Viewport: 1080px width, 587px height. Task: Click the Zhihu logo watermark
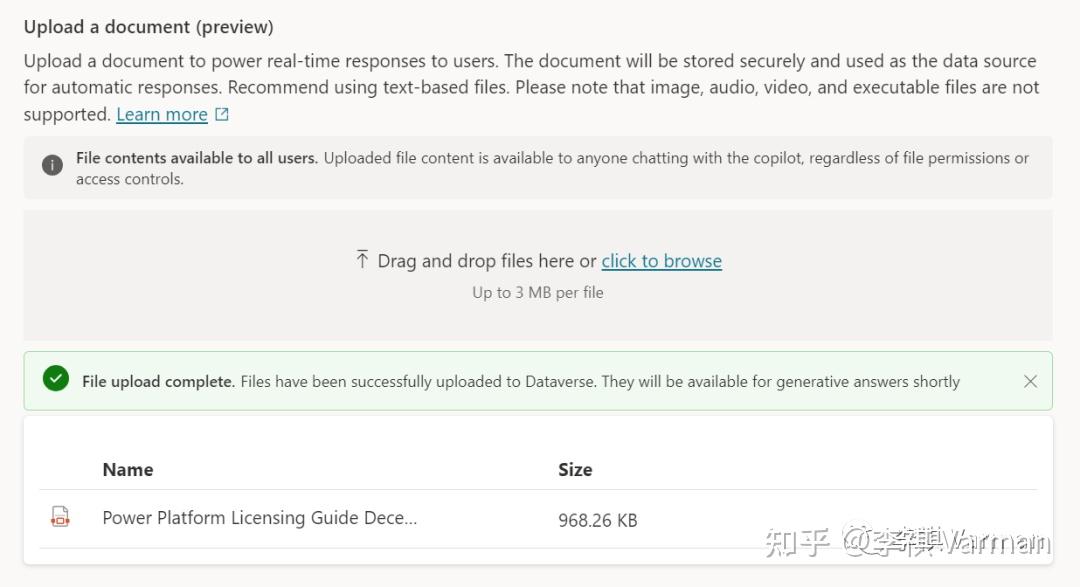click(x=797, y=542)
